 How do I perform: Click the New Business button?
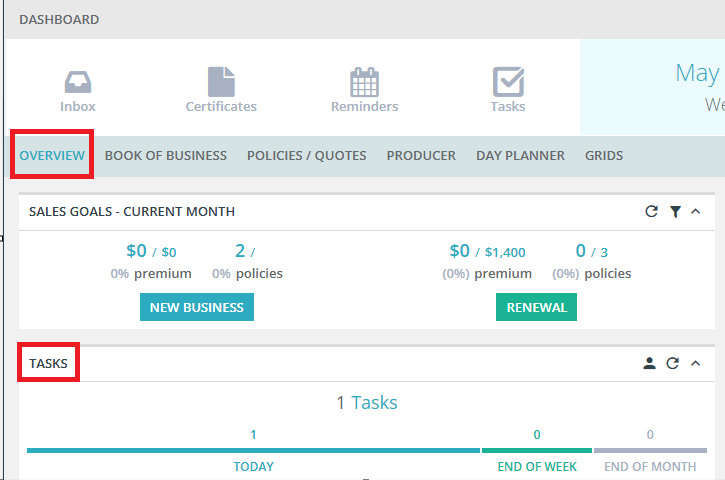[x=197, y=307]
